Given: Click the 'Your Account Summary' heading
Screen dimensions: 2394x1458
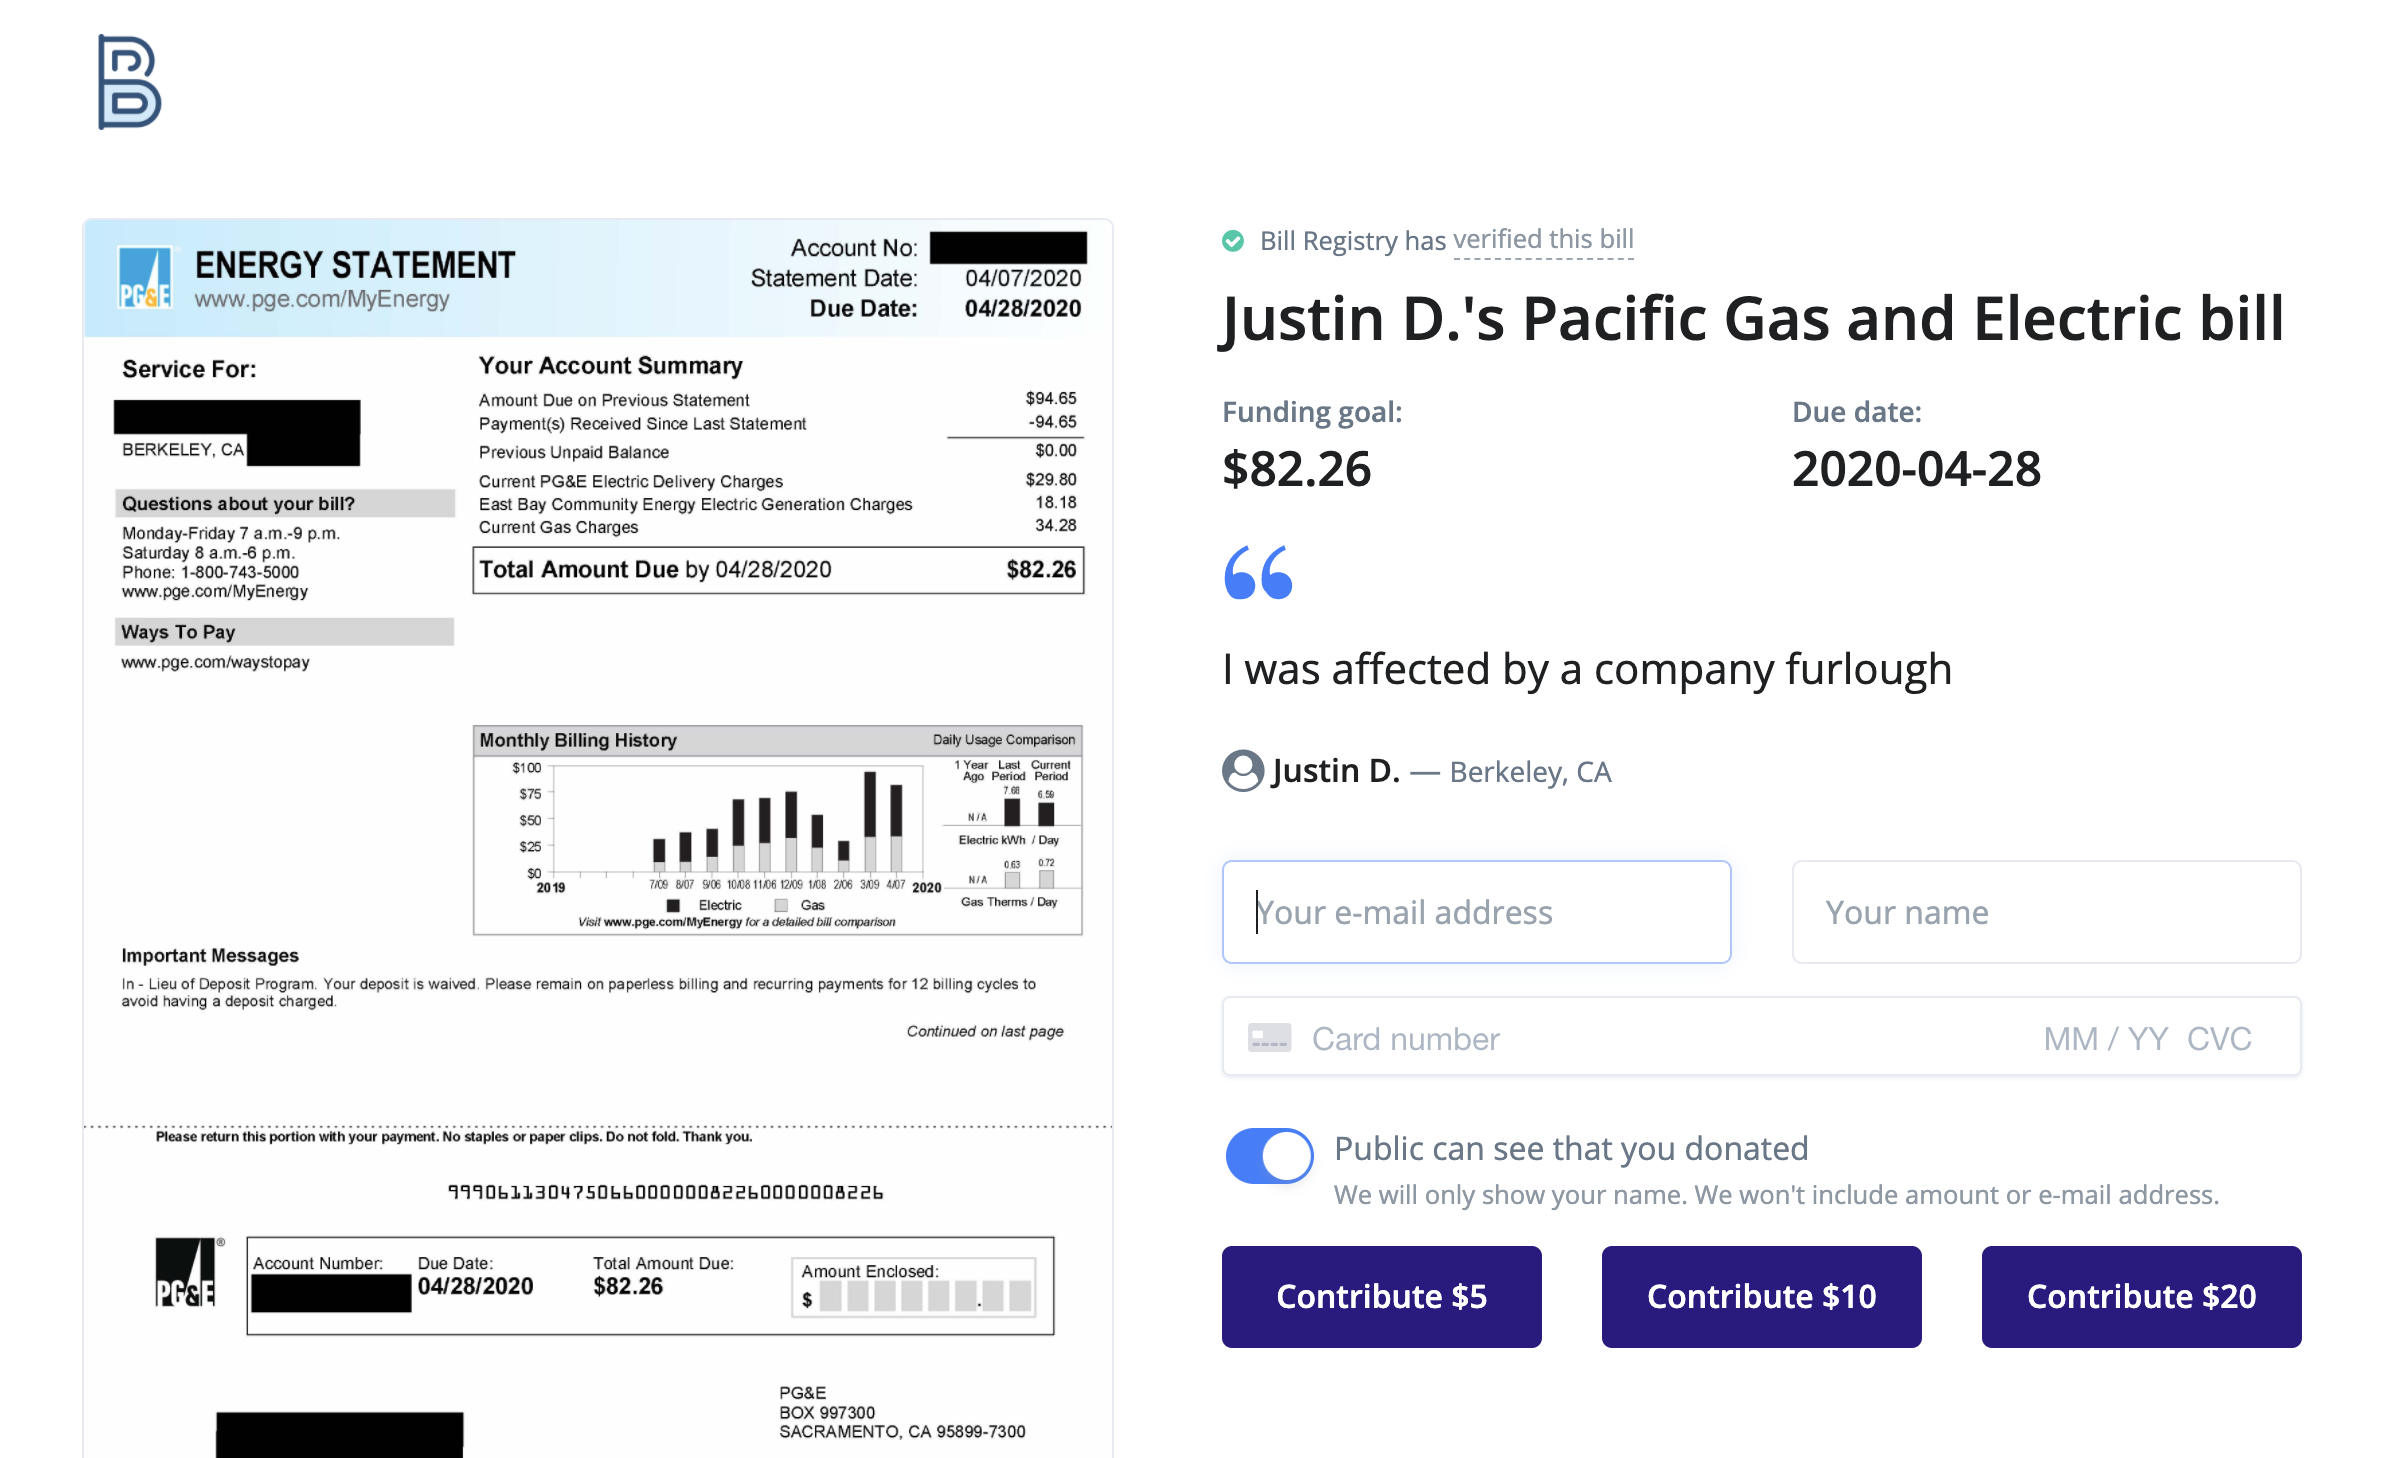Looking at the screenshot, I should [x=610, y=366].
